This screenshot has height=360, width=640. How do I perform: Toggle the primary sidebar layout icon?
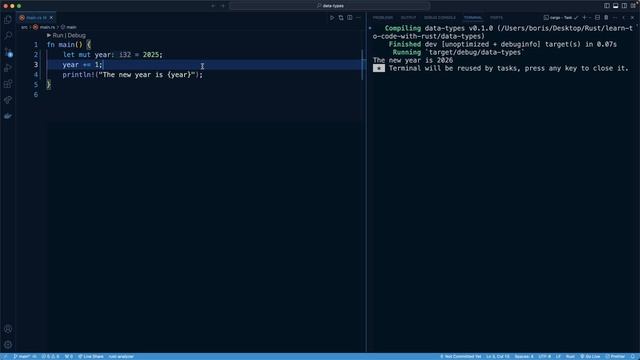(x=607, y=6)
